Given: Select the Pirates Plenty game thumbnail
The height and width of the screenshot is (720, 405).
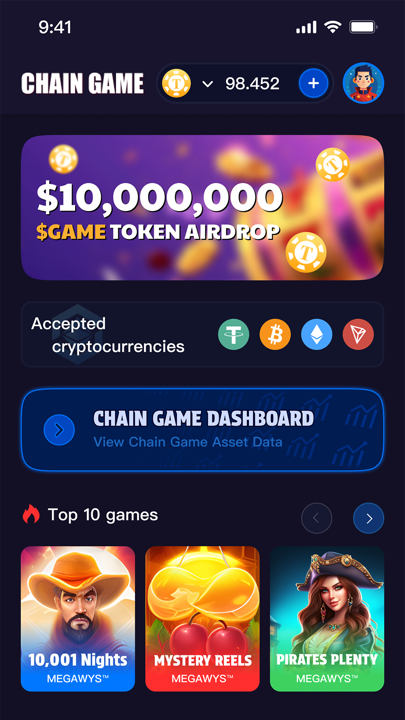Looking at the screenshot, I should point(327,619).
